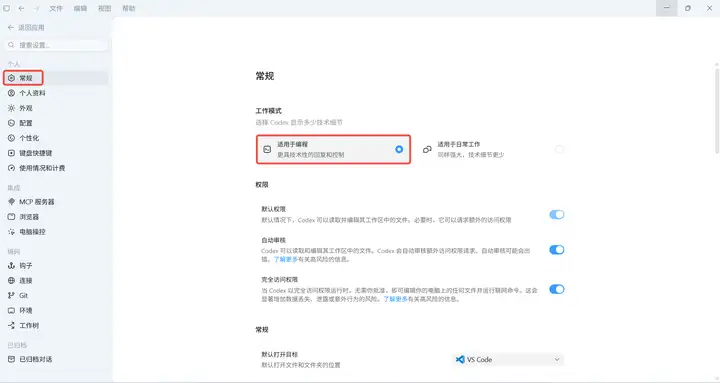Open 电脑操控 computer control settings
720x383 pixels.
click(56, 232)
